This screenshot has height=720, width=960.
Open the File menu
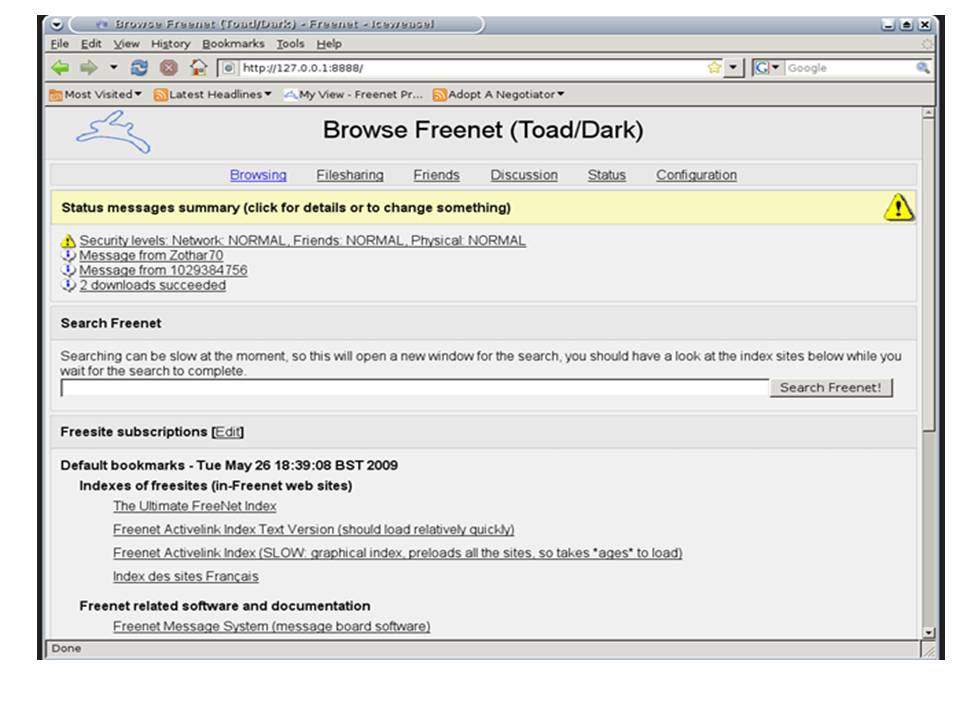59,43
